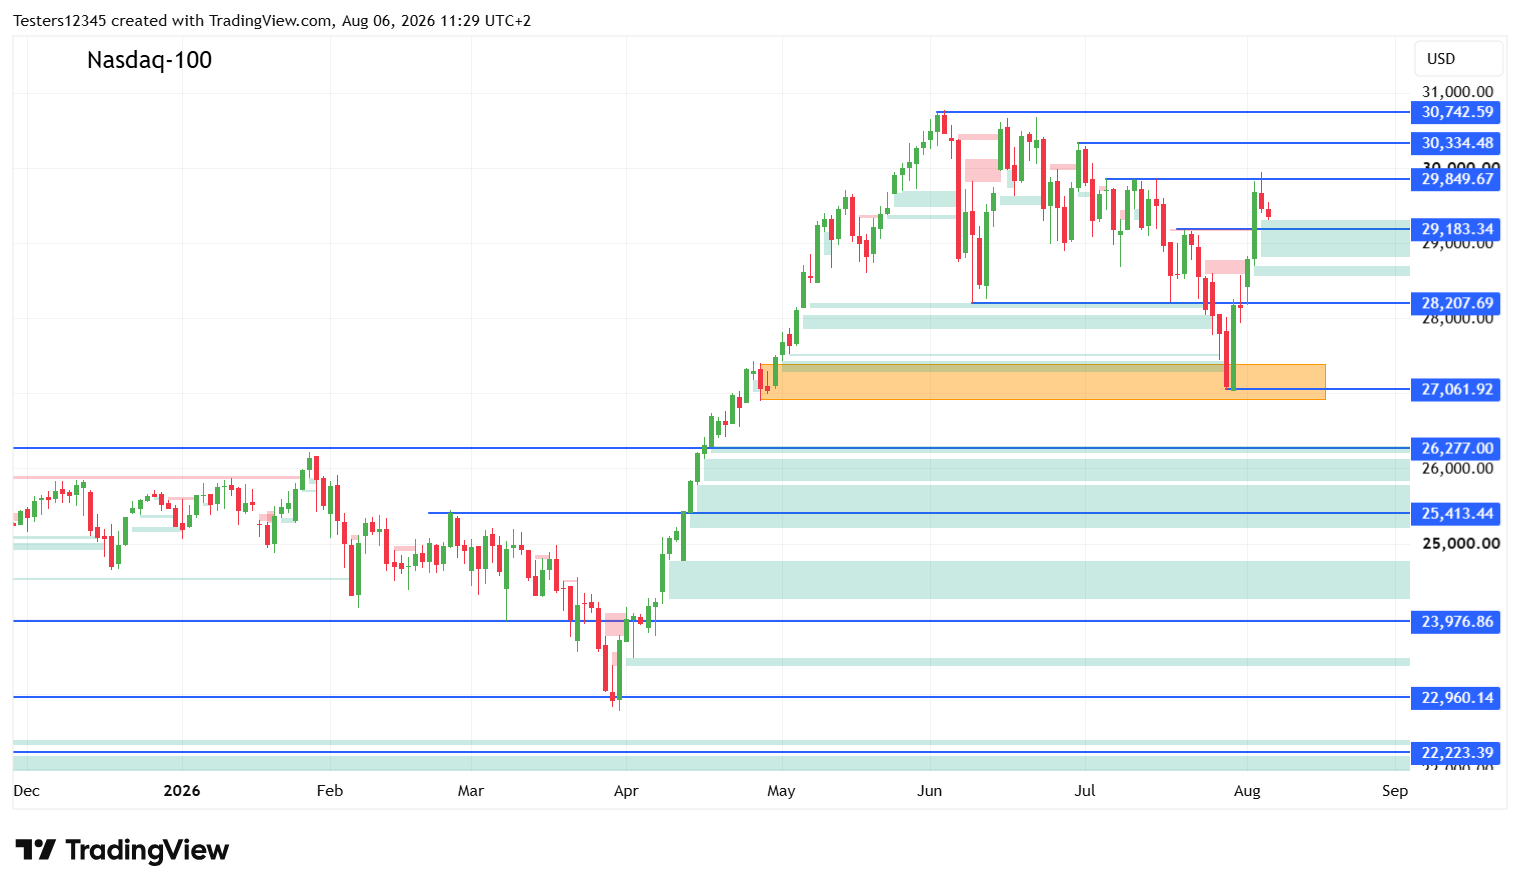Click the Apr label on time axis
This screenshot has height=890, width=1520.
pos(626,791)
